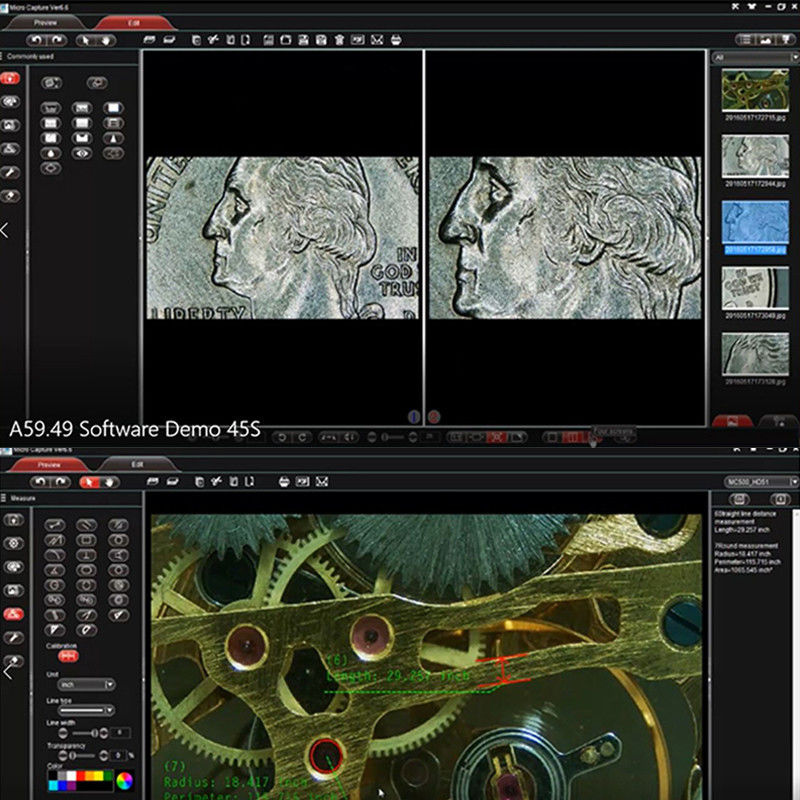800x800 pixels.
Task: Open the dark tab beside red image-list tab
Action: point(779,421)
